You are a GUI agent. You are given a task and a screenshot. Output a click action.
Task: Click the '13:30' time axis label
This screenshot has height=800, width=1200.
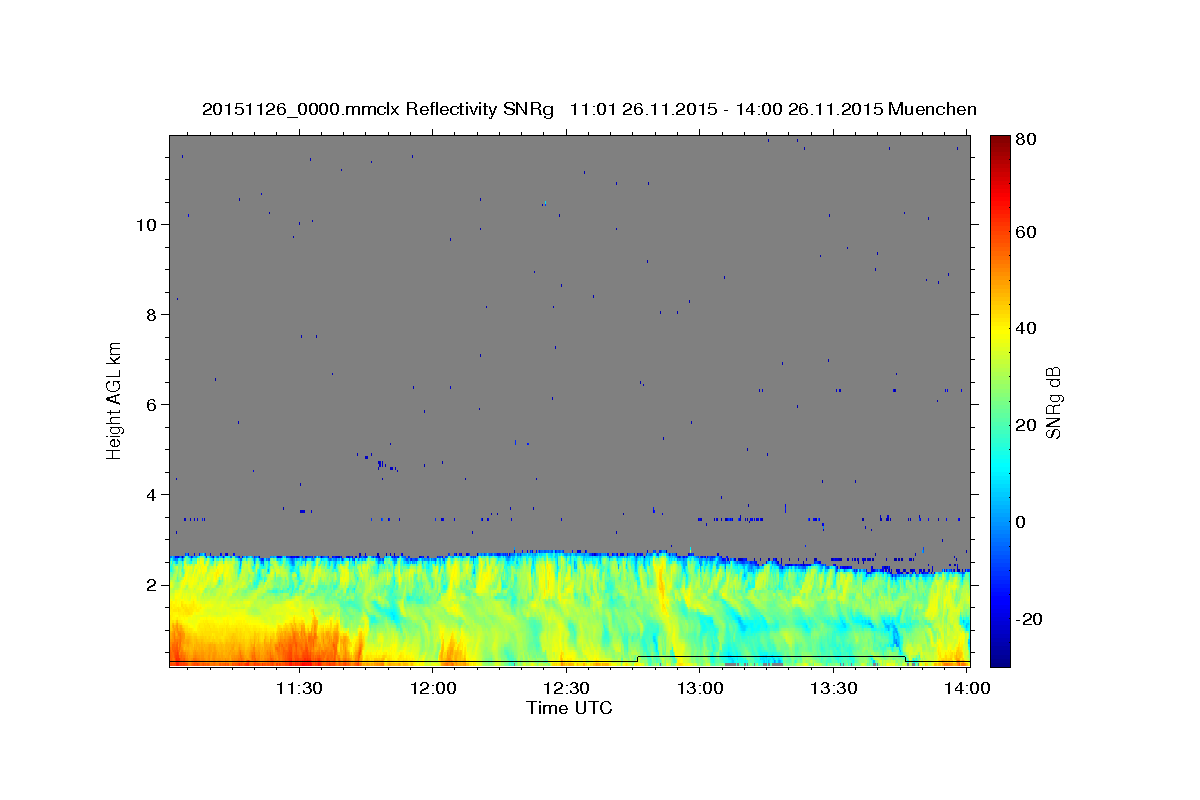pos(835,688)
